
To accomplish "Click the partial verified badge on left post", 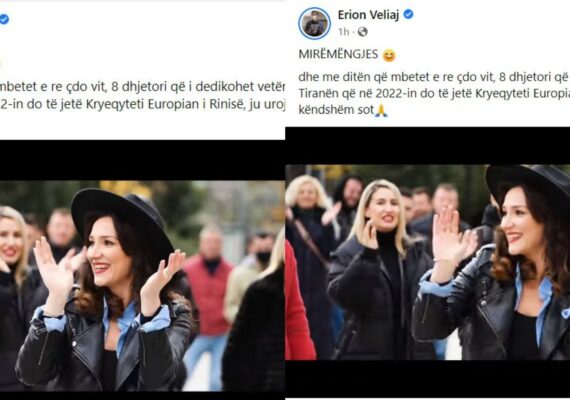I will click(4, 19).
